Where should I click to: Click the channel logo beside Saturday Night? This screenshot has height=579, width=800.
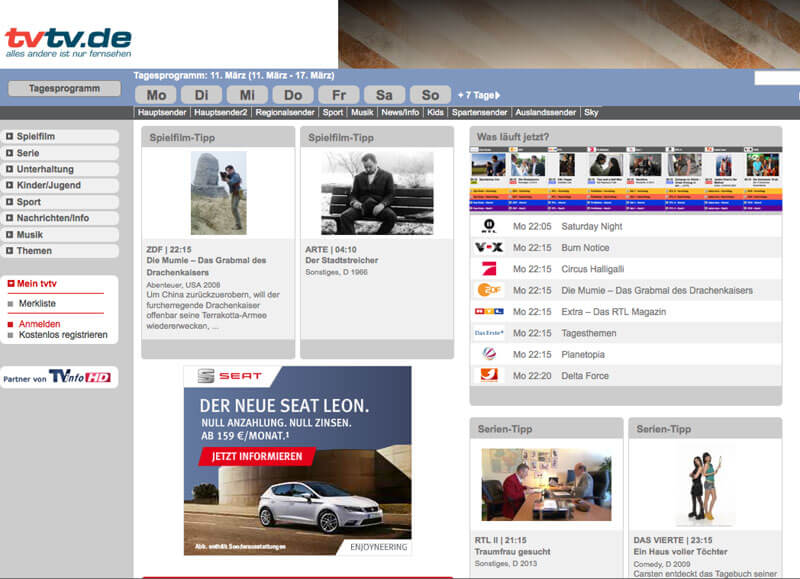point(489,226)
